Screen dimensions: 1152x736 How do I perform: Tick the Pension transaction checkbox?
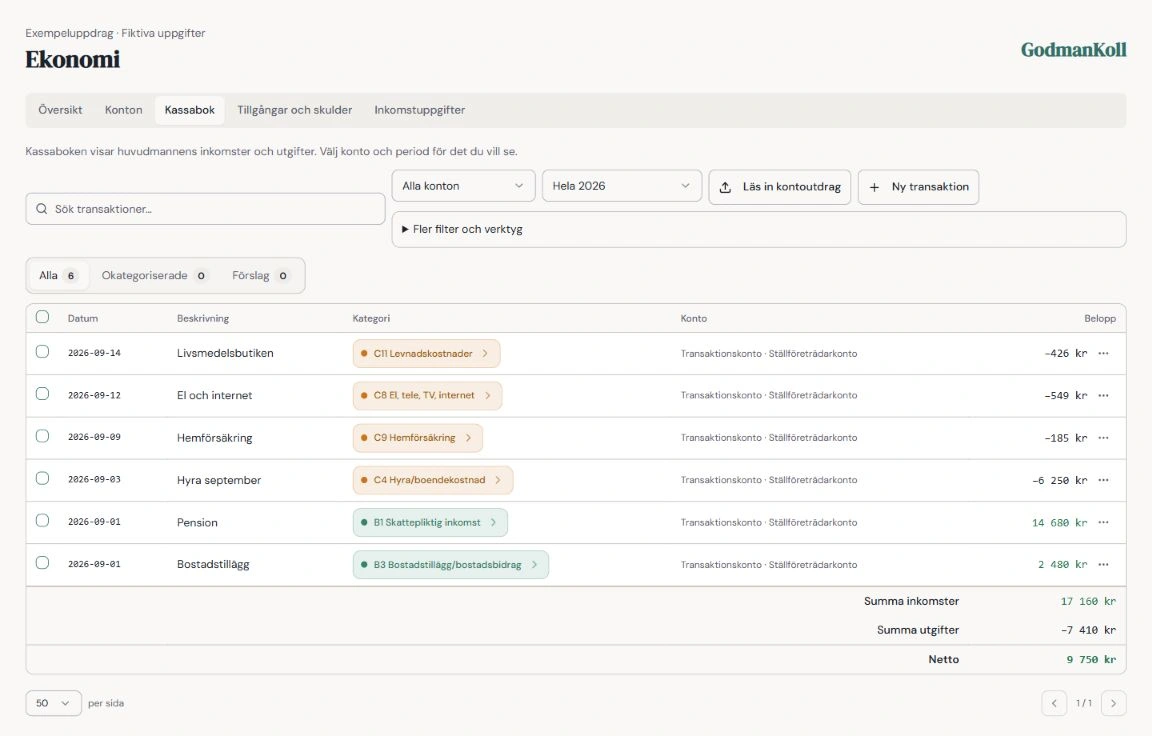coord(43,521)
